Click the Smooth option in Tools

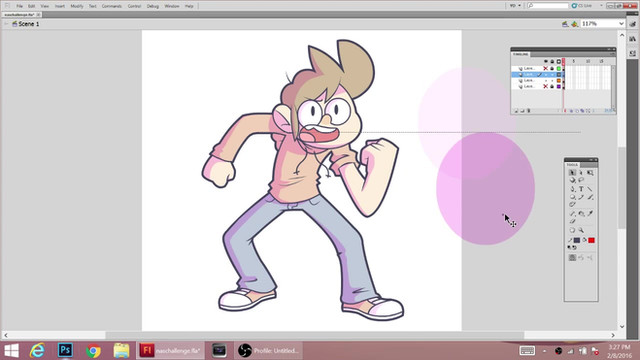581,258
